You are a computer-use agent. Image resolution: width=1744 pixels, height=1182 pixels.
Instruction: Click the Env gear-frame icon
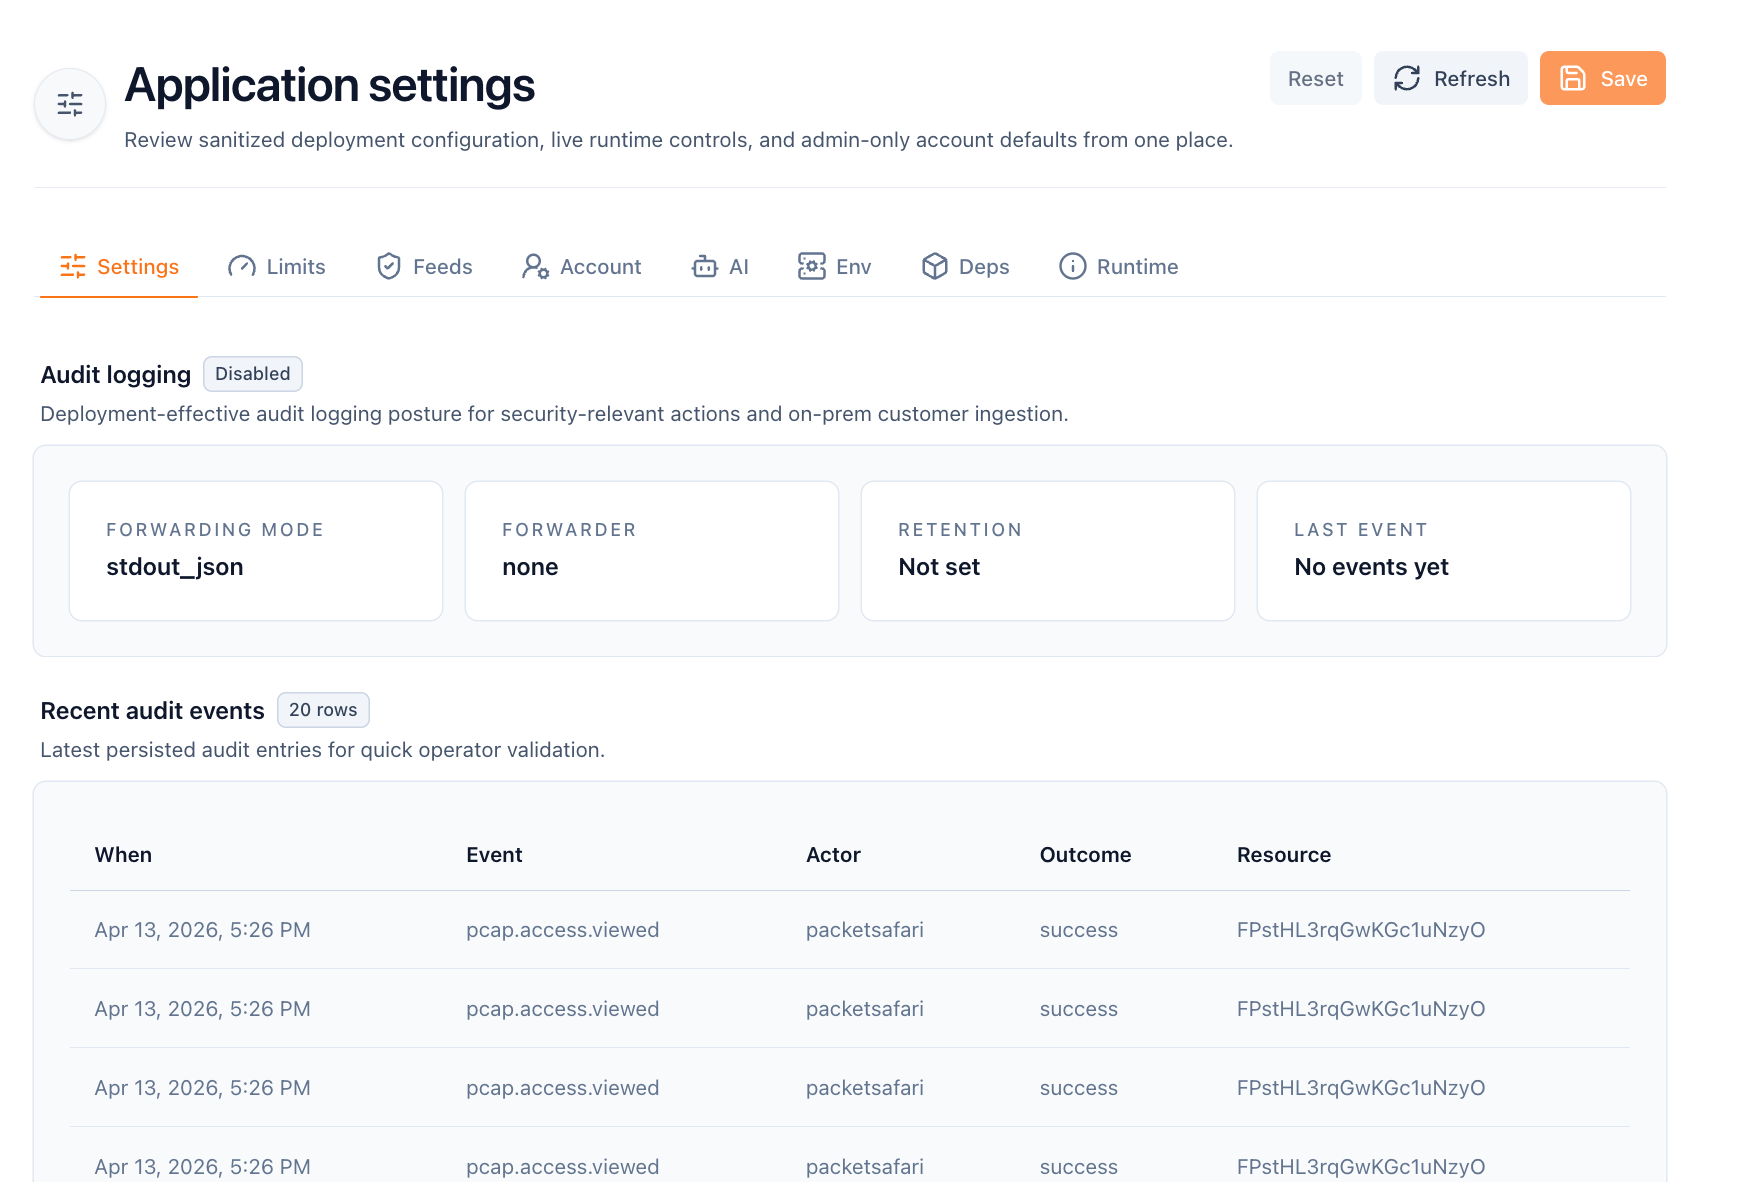812,266
